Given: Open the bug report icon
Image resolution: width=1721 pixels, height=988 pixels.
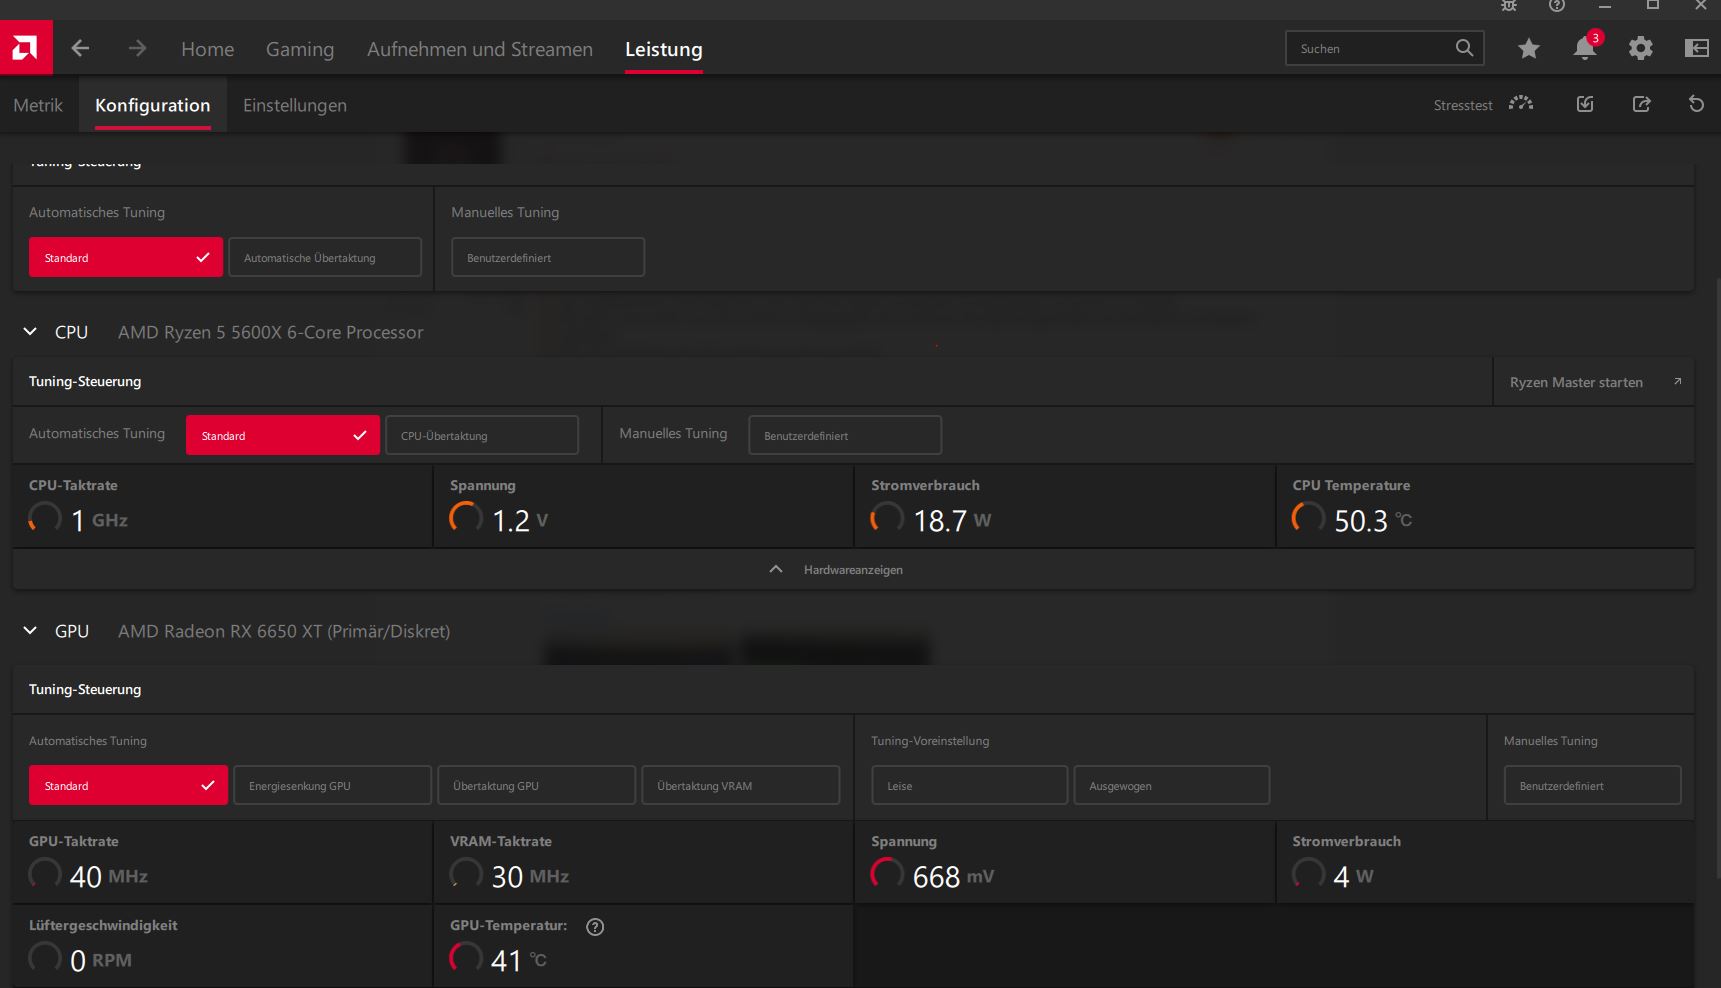Looking at the screenshot, I should pos(1509,6).
